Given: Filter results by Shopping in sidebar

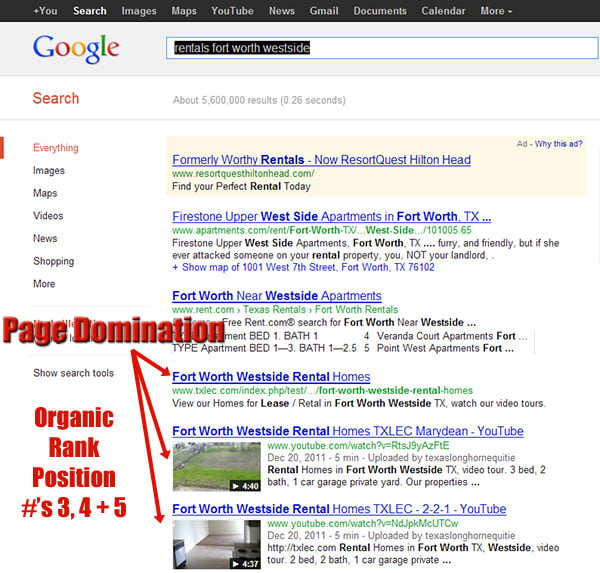Looking at the screenshot, I should (x=54, y=261).
